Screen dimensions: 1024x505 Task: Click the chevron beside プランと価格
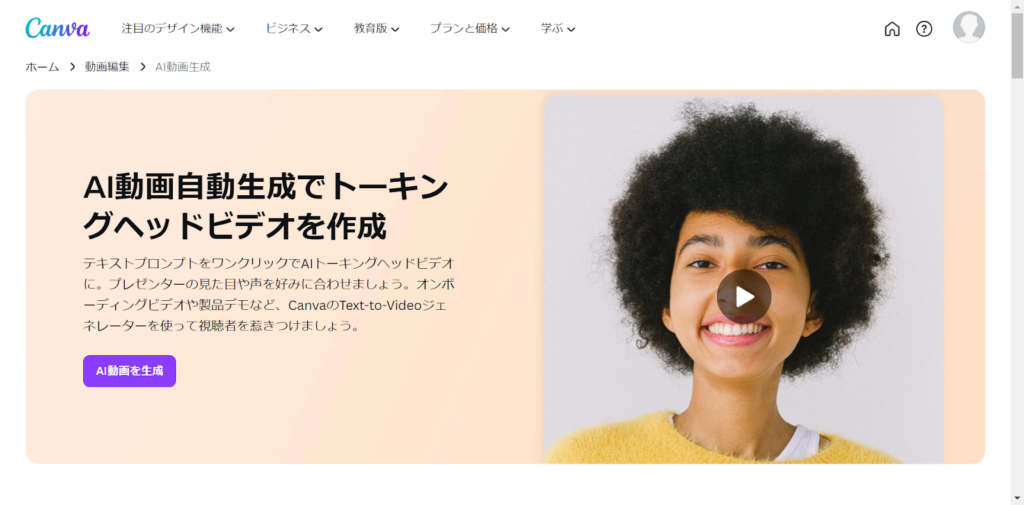point(505,29)
